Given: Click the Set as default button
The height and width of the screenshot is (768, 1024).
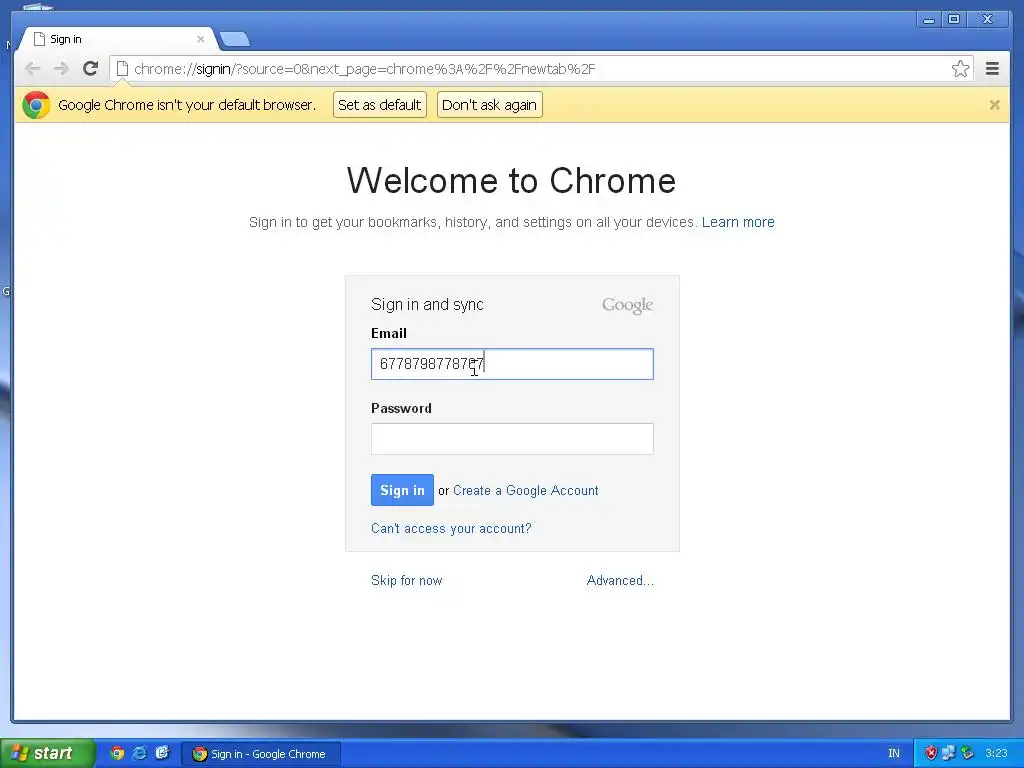Looking at the screenshot, I should (x=379, y=104).
